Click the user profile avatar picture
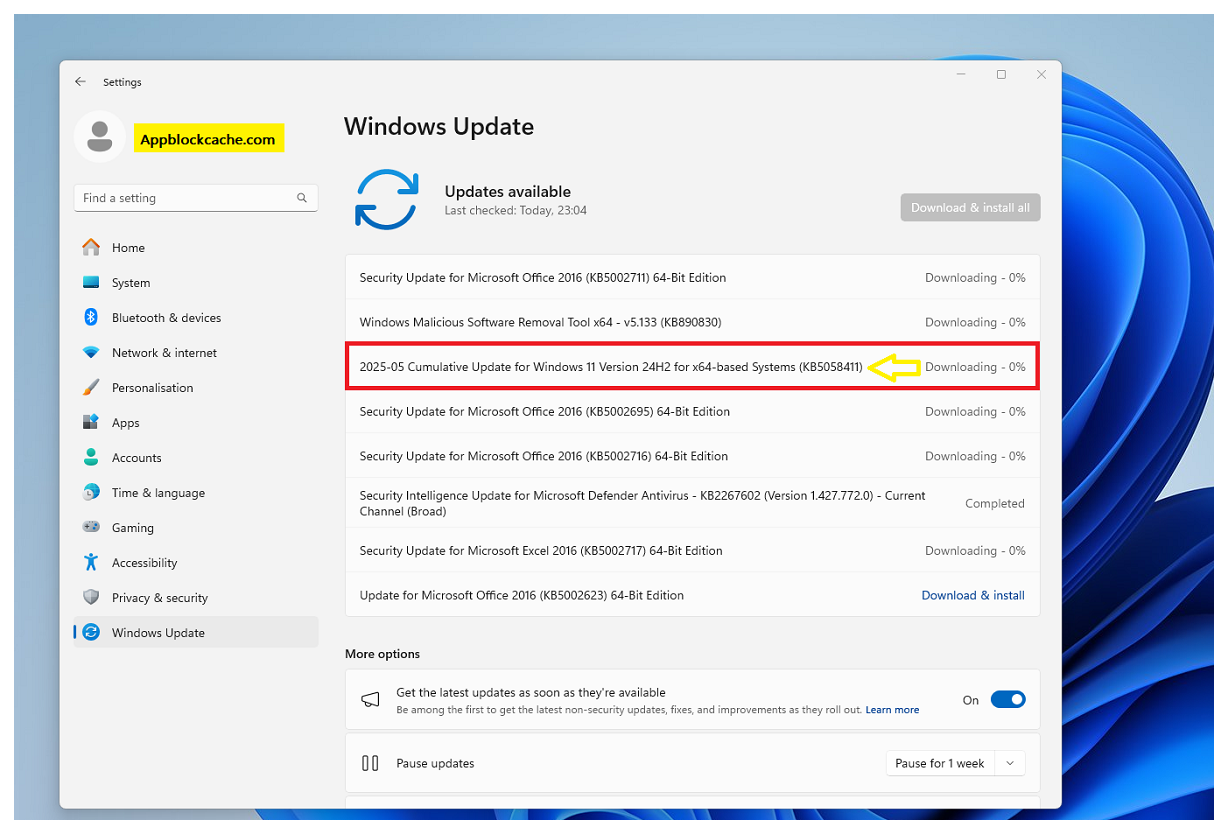 coord(99,137)
